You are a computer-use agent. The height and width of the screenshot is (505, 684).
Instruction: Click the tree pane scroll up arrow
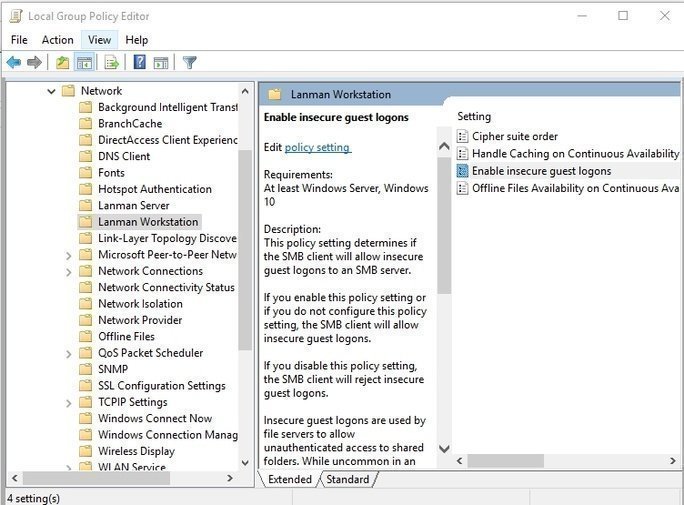click(x=245, y=91)
